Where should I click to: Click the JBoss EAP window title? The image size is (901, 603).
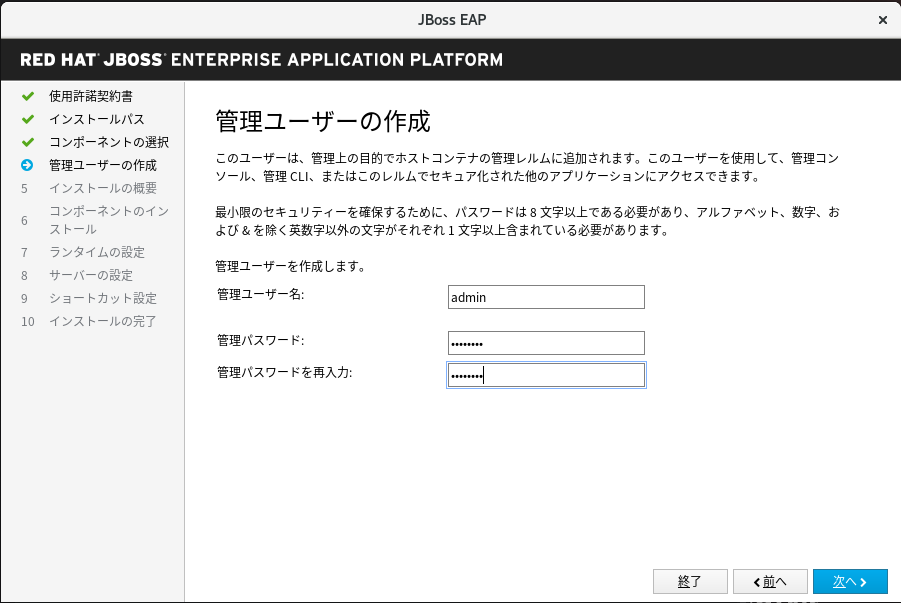452,20
